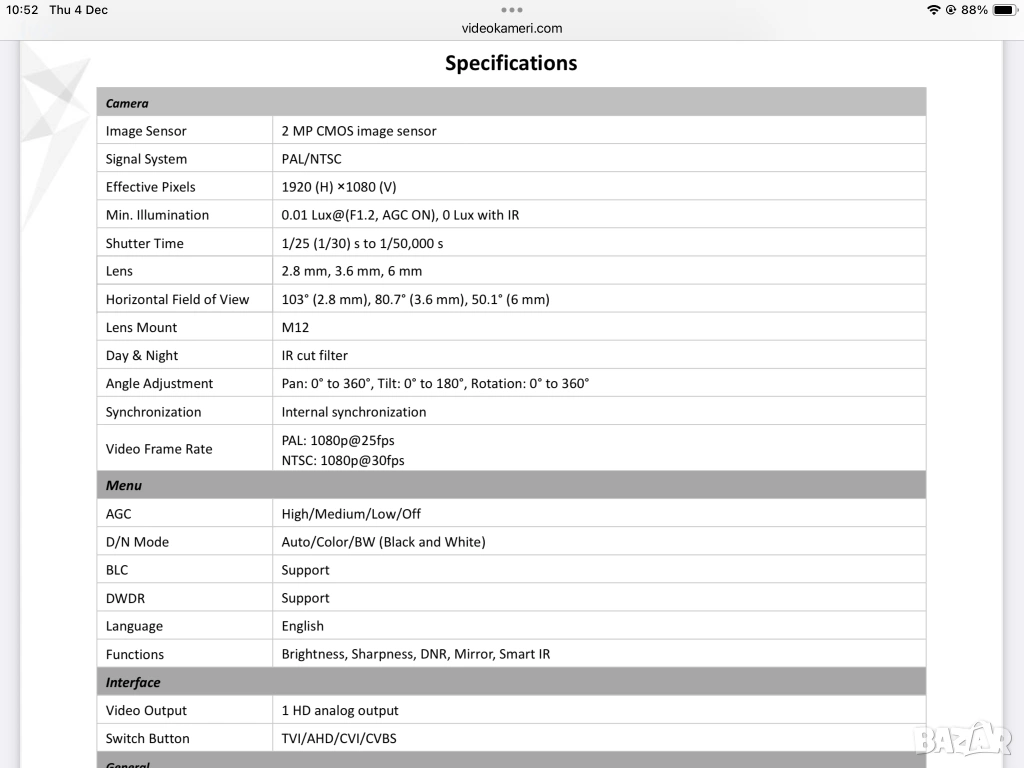The height and width of the screenshot is (768, 1024).
Task: Select the Camera section header
Action: tap(127, 103)
